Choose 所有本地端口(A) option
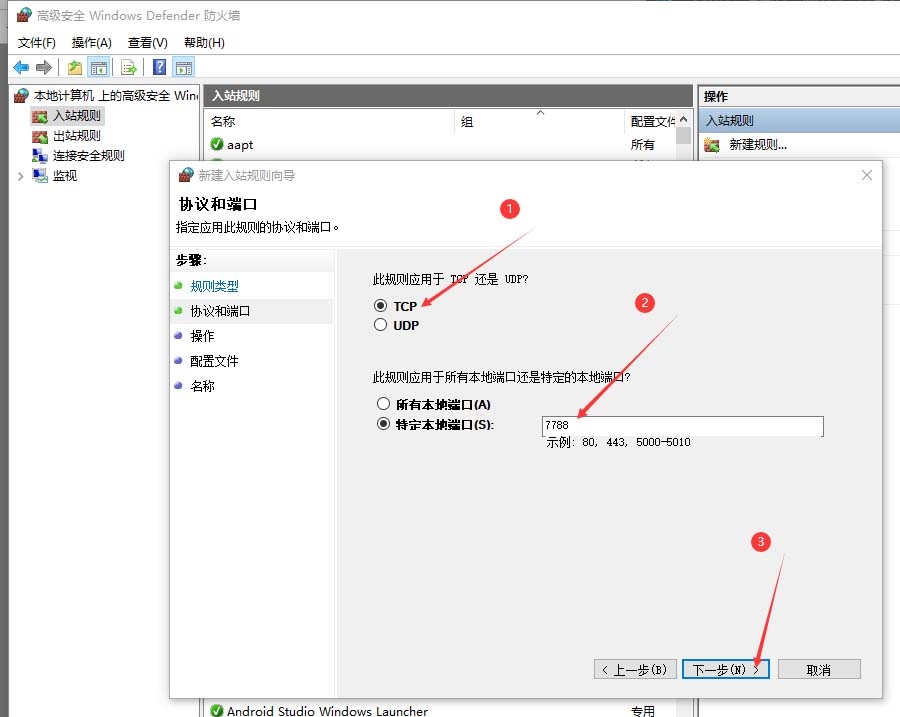 tap(383, 404)
